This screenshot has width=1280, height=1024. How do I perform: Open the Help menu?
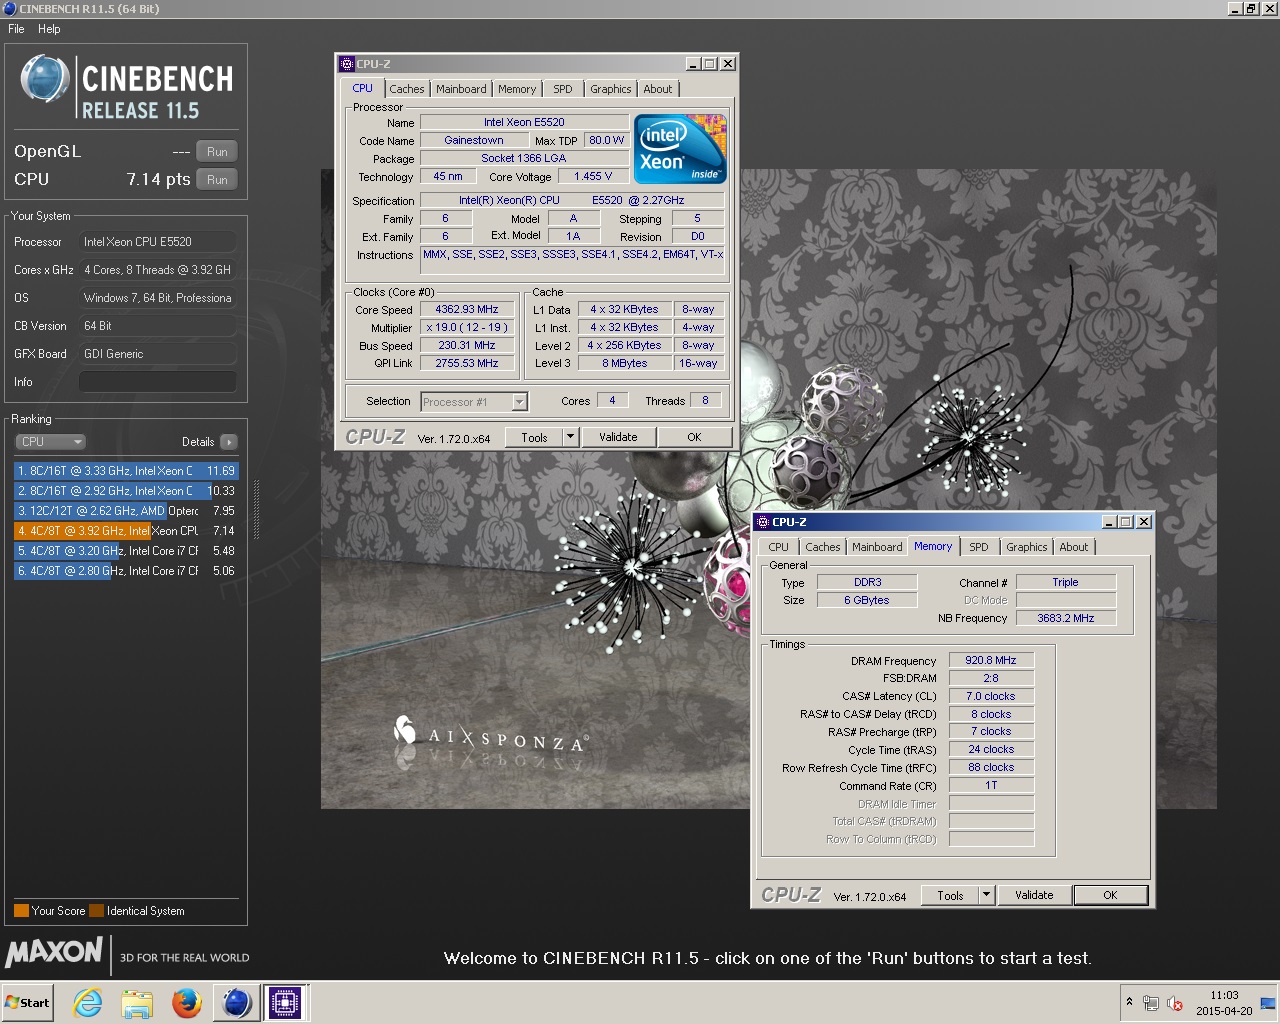tap(49, 29)
